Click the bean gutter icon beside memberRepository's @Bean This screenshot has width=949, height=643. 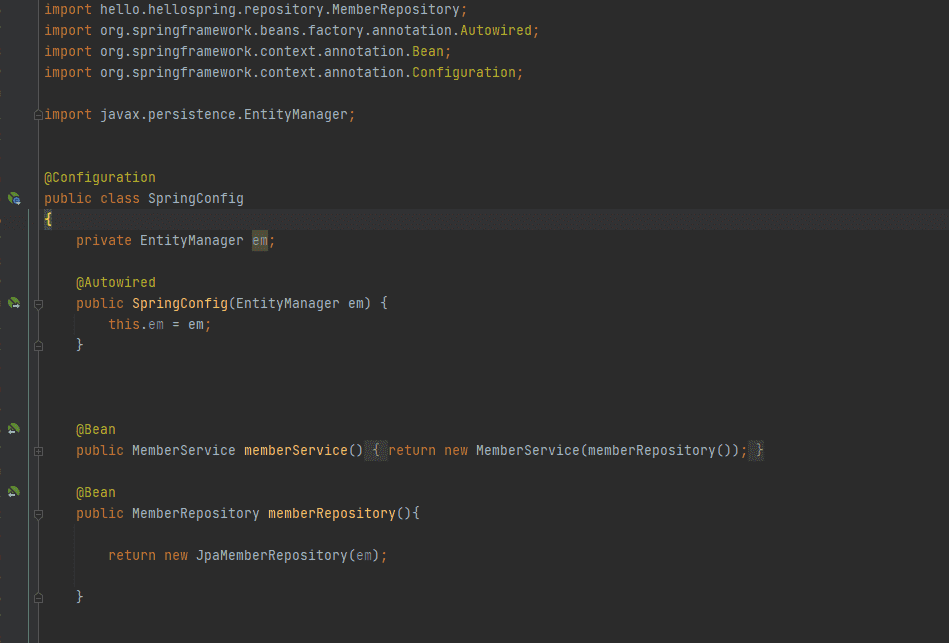pyautogui.click(x=14, y=492)
